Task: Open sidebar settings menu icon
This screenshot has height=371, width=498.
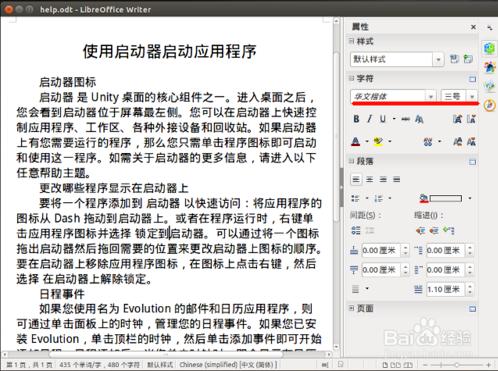Action: click(x=489, y=28)
